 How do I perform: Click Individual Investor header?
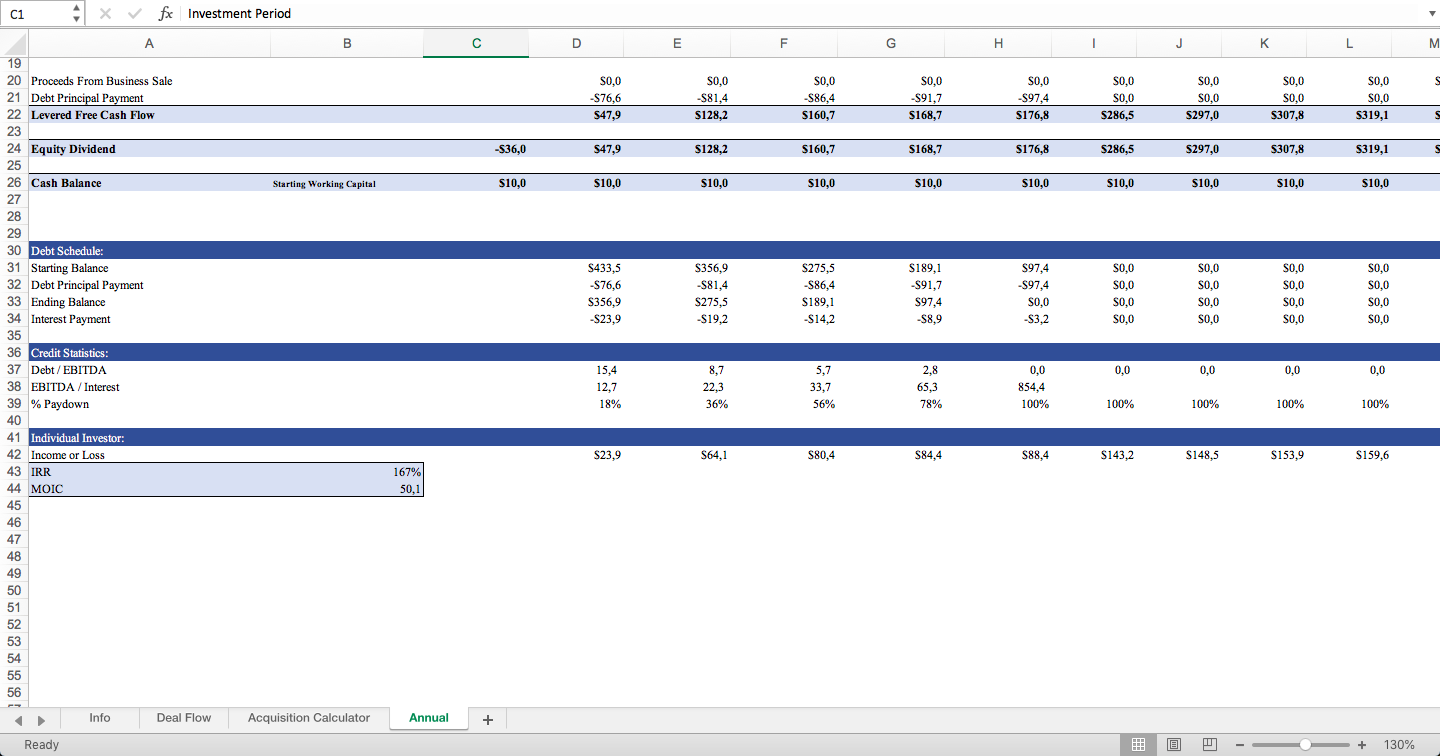734,438
